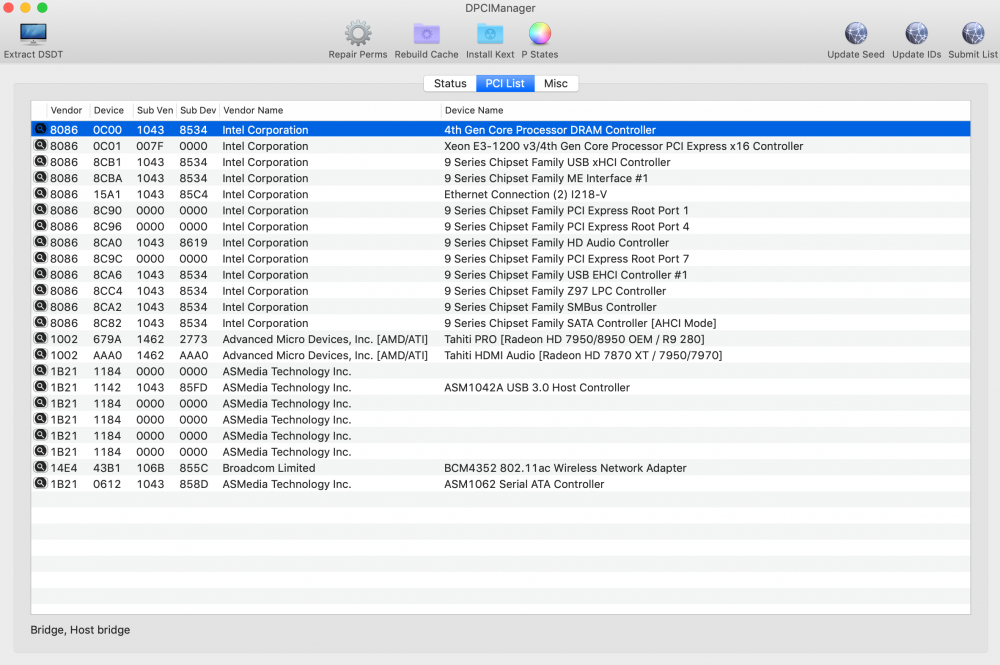Click magnifier icon for ASM1042A USB row
This screenshot has width=1000, height=665.
pyautogui.click(x=40, y=386)
